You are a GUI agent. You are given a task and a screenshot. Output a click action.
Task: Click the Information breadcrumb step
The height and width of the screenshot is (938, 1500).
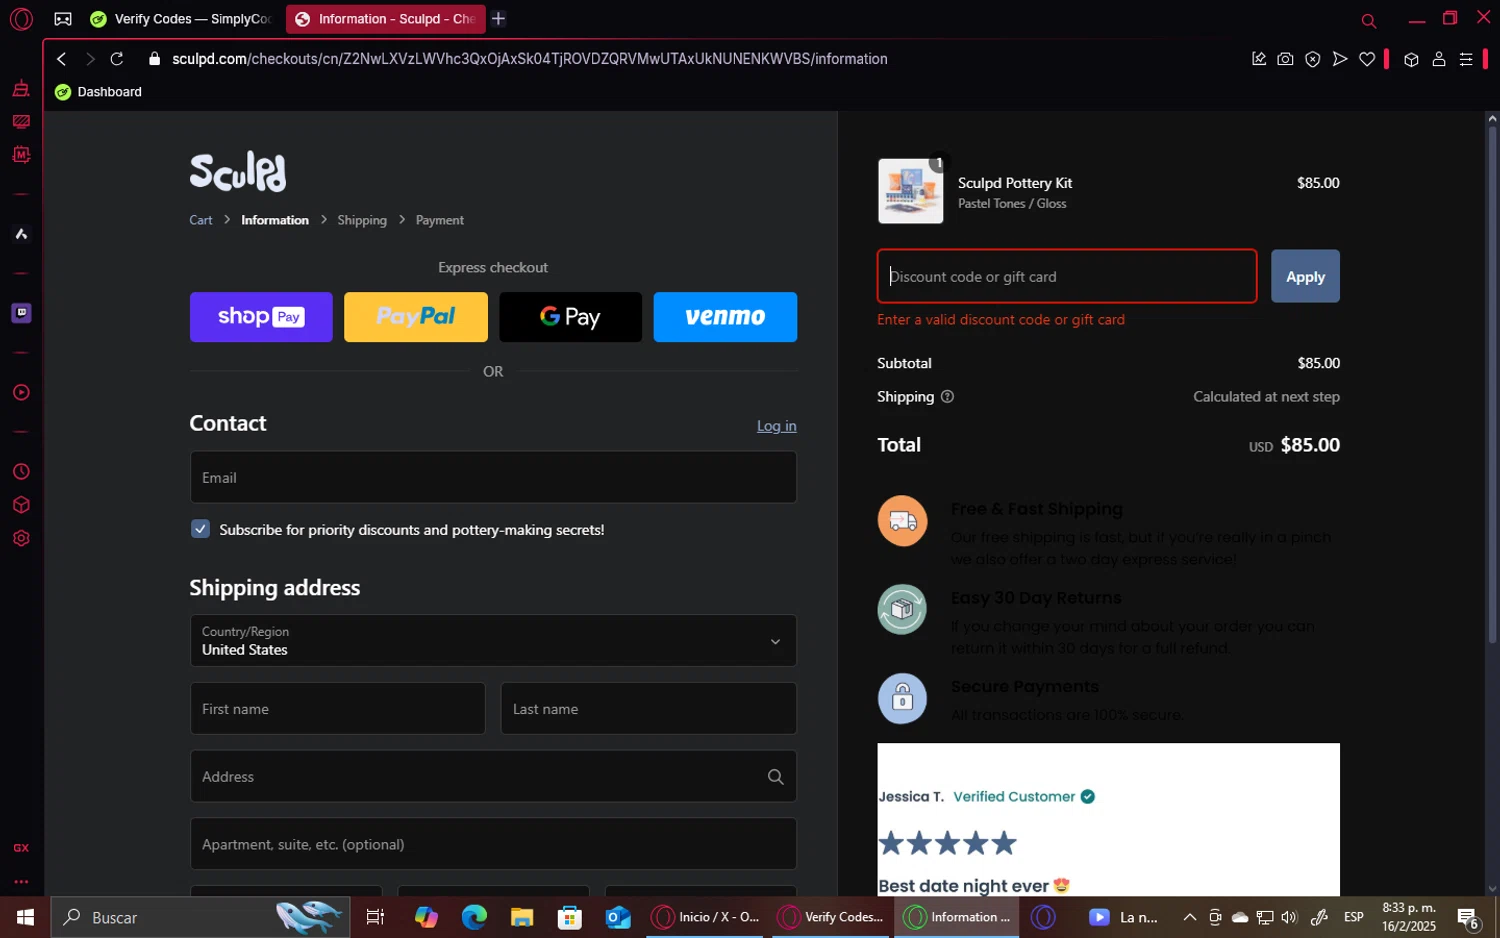[275, 220]
